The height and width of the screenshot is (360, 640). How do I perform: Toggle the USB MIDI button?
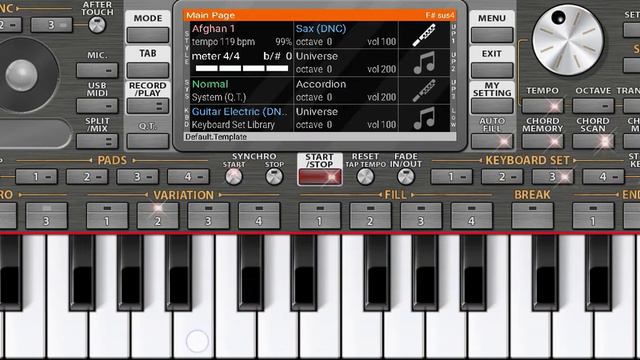pos(97,106)
